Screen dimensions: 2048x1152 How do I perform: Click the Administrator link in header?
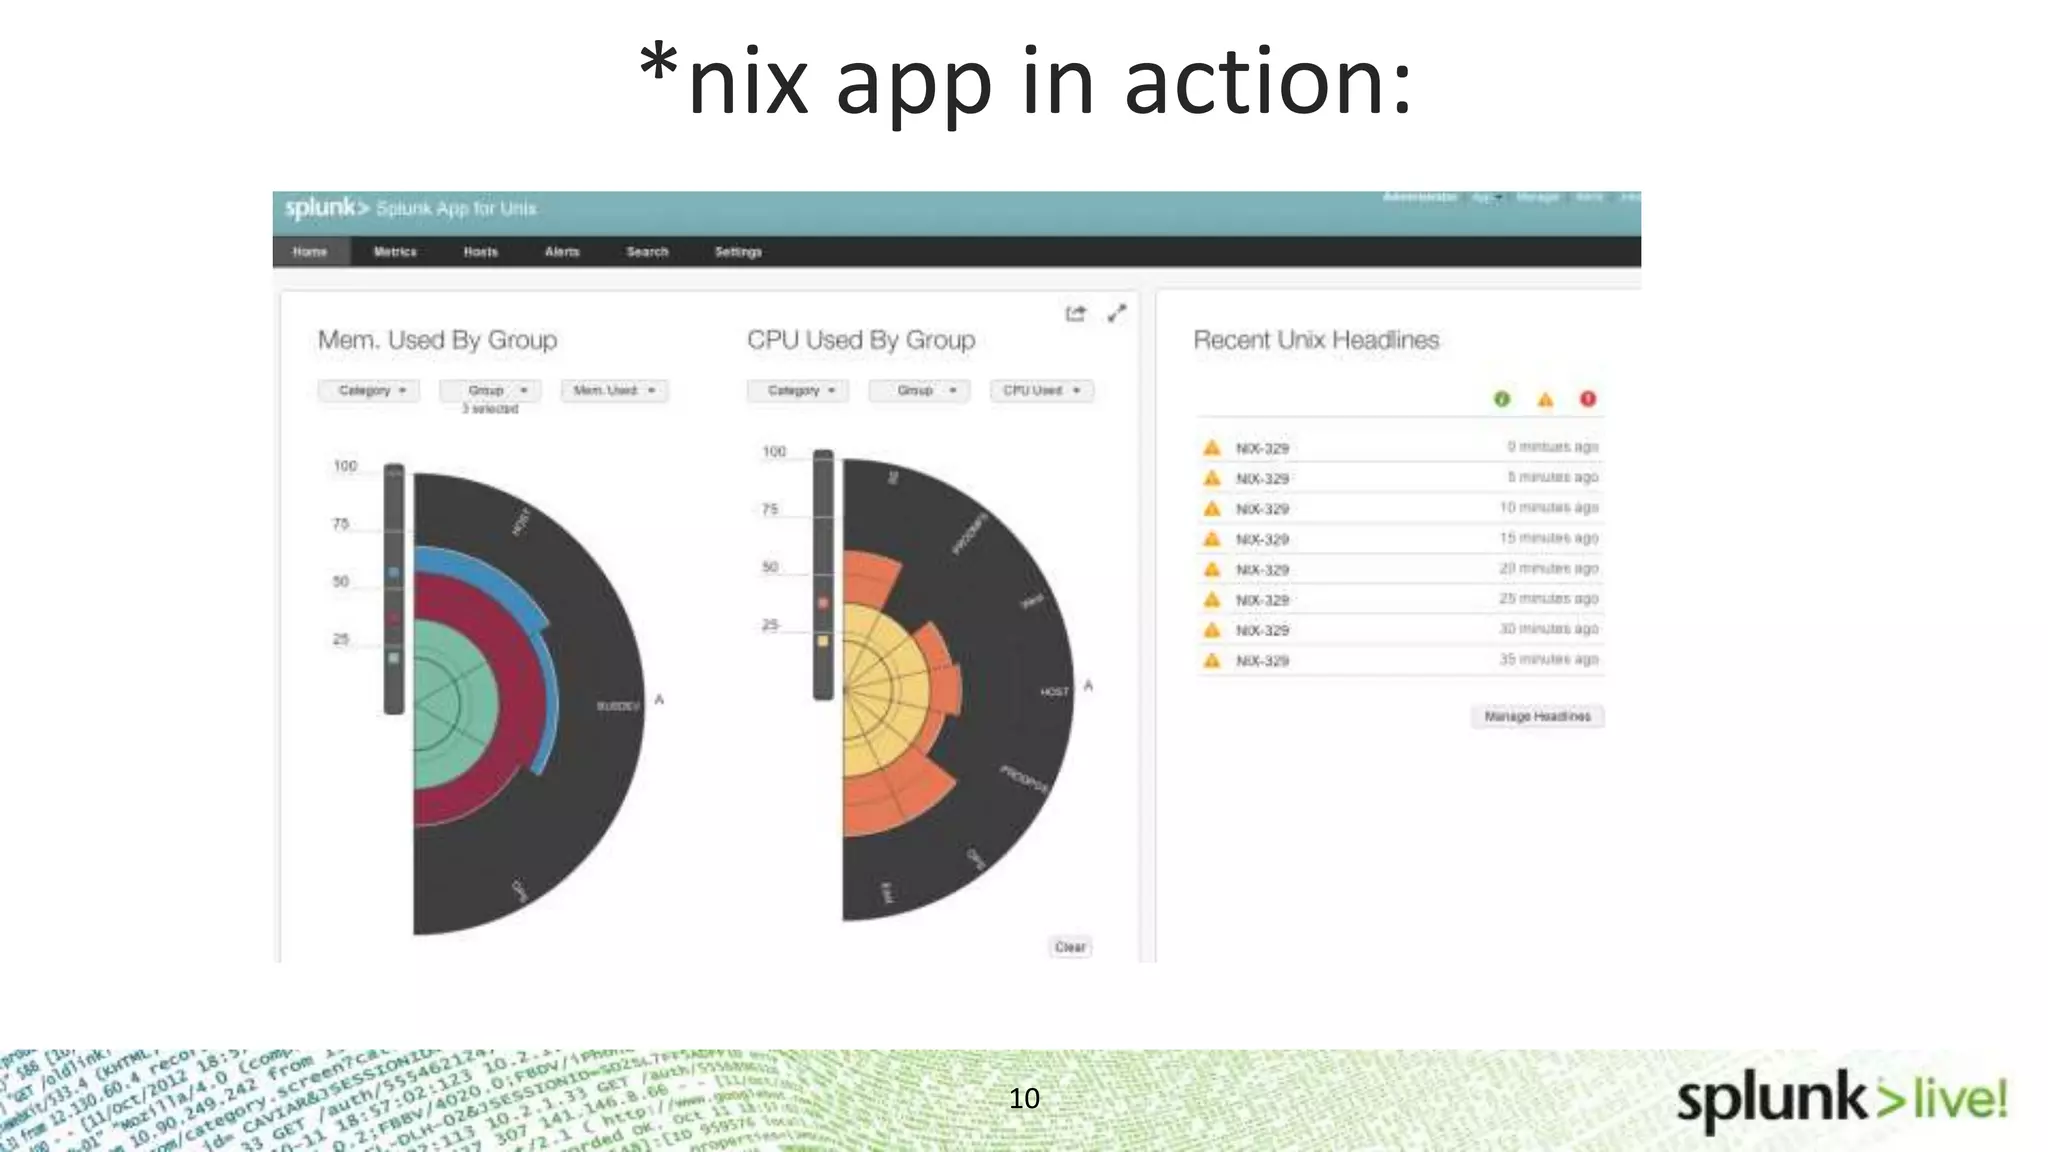click(x=1420, y=197)
